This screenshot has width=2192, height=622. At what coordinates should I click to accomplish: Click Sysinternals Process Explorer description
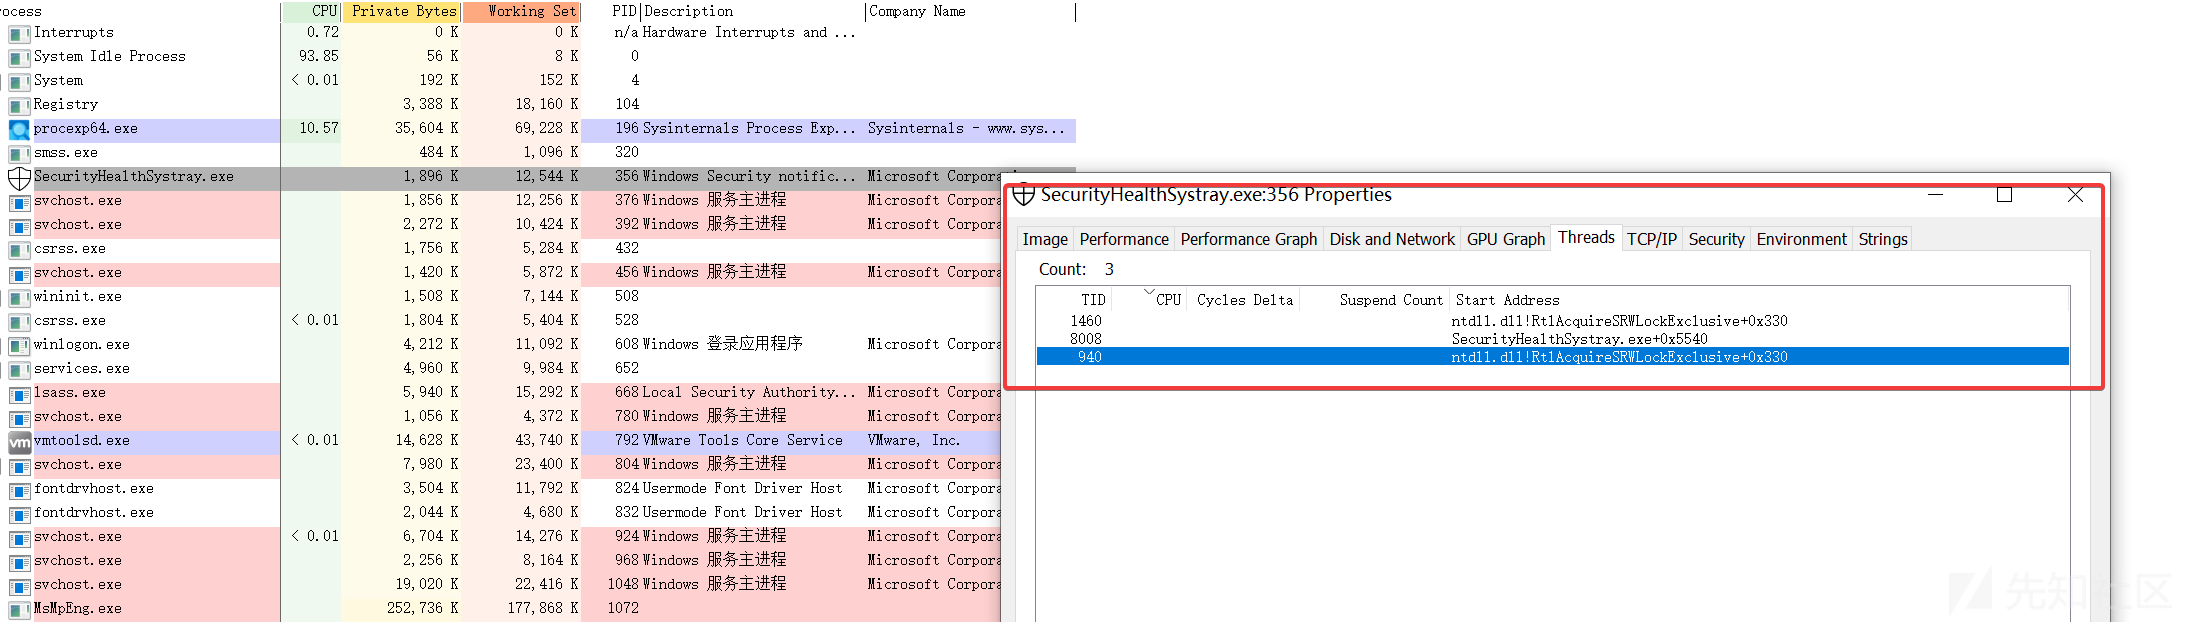point(749,129)
